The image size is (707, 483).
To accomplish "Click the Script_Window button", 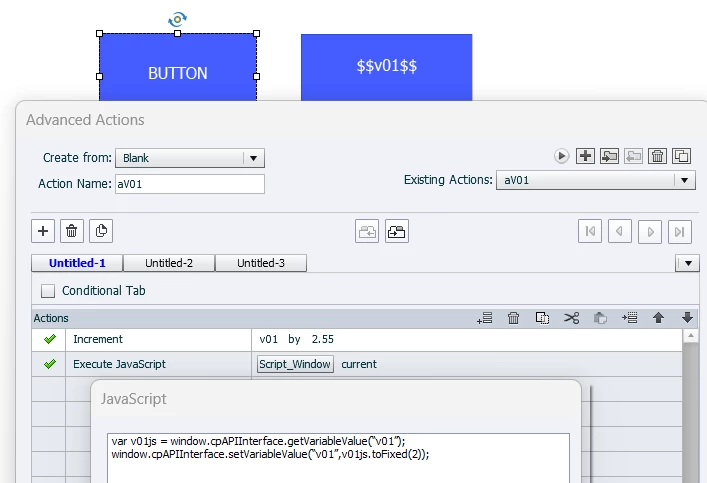I will pyautogui.click(x=295, y=364).
